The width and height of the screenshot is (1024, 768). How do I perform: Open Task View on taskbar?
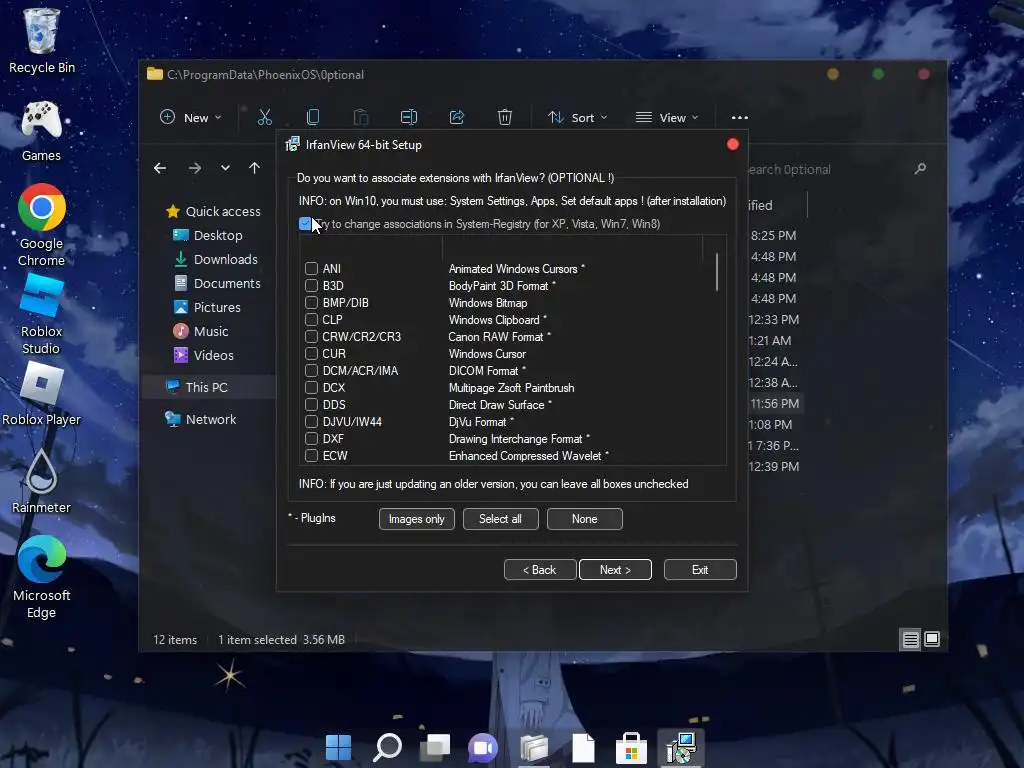pyautogui.click(x=435, y=748)
